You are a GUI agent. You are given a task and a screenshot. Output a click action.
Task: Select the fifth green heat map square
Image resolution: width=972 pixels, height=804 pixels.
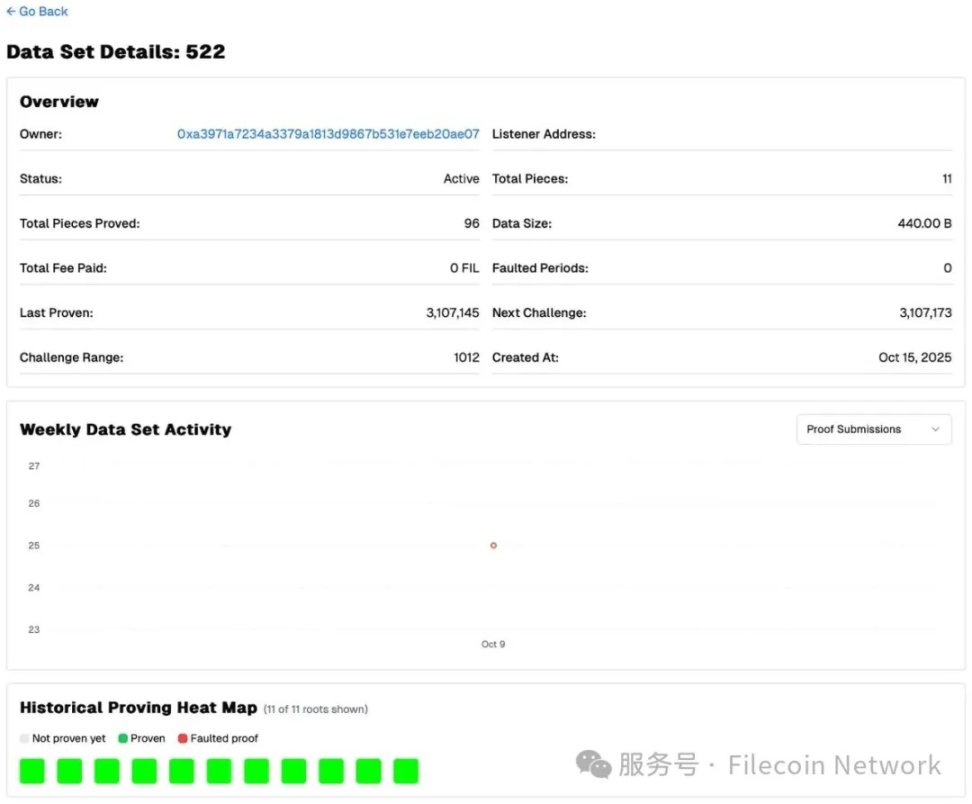tap(181, 771)
